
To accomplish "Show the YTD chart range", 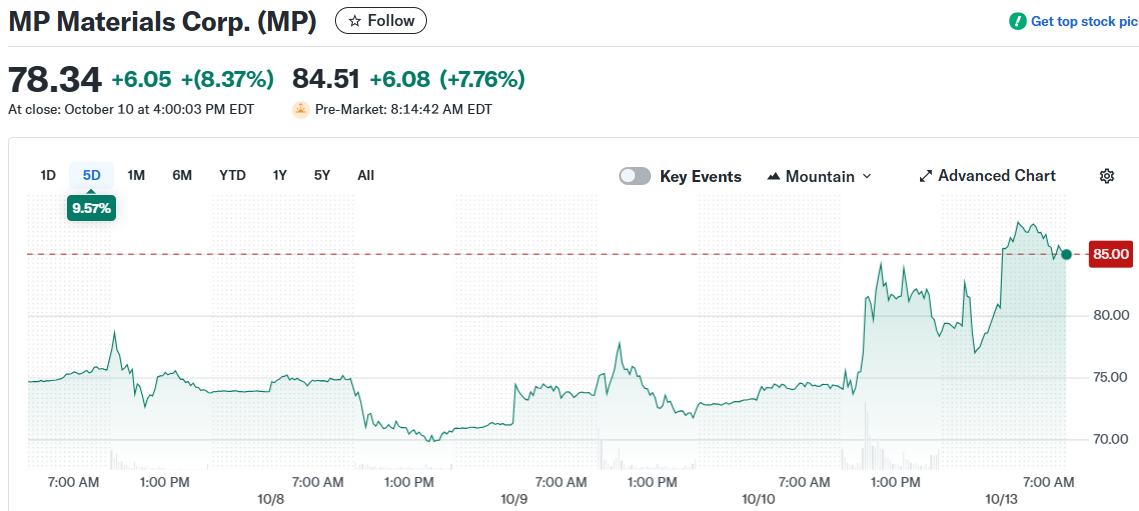I will pyautogui.click(x=232, y=175).
